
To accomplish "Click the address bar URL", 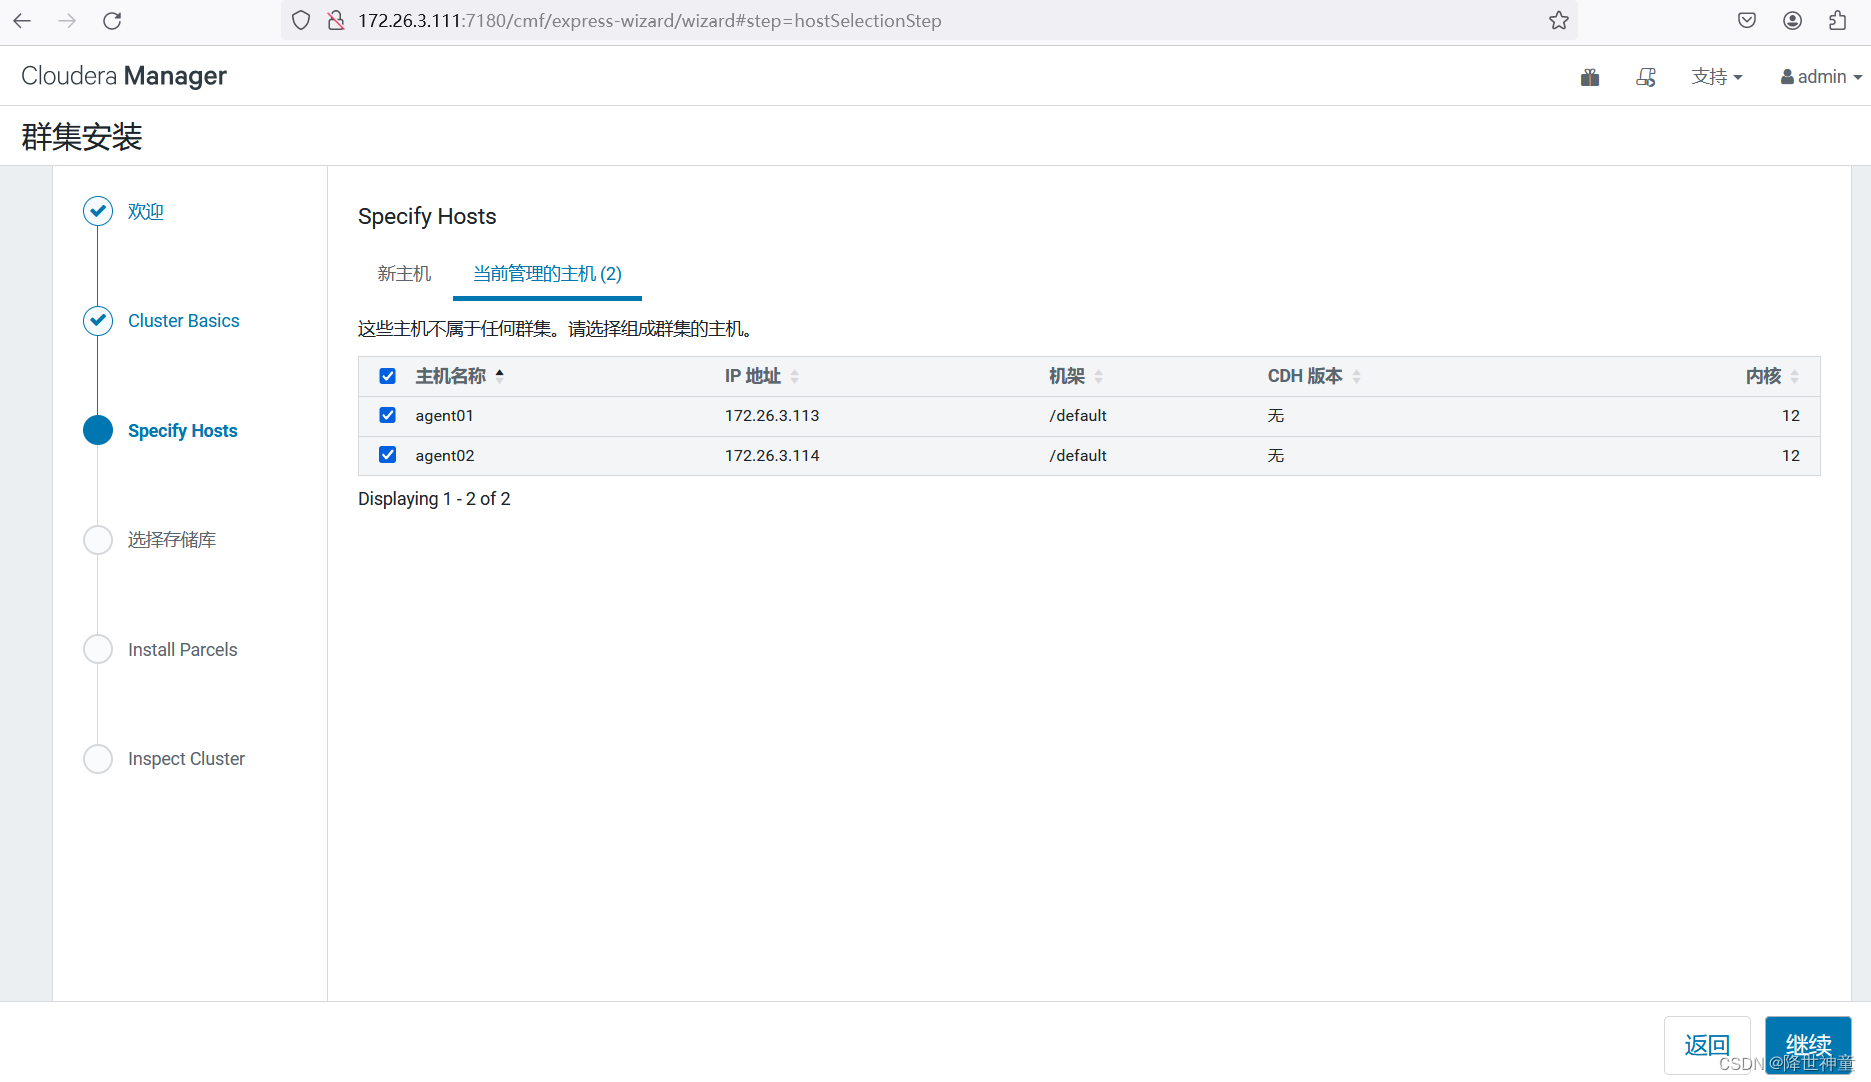I will 650,21.
